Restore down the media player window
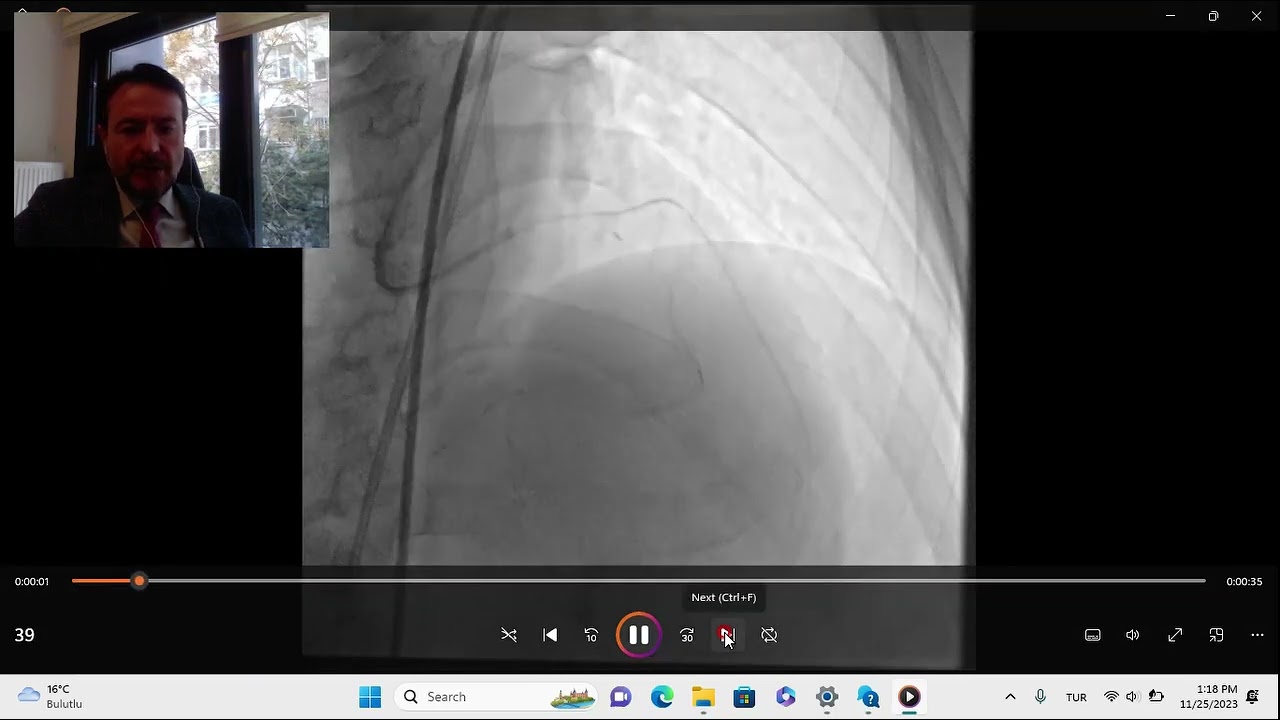 [x=1213, y=16]
